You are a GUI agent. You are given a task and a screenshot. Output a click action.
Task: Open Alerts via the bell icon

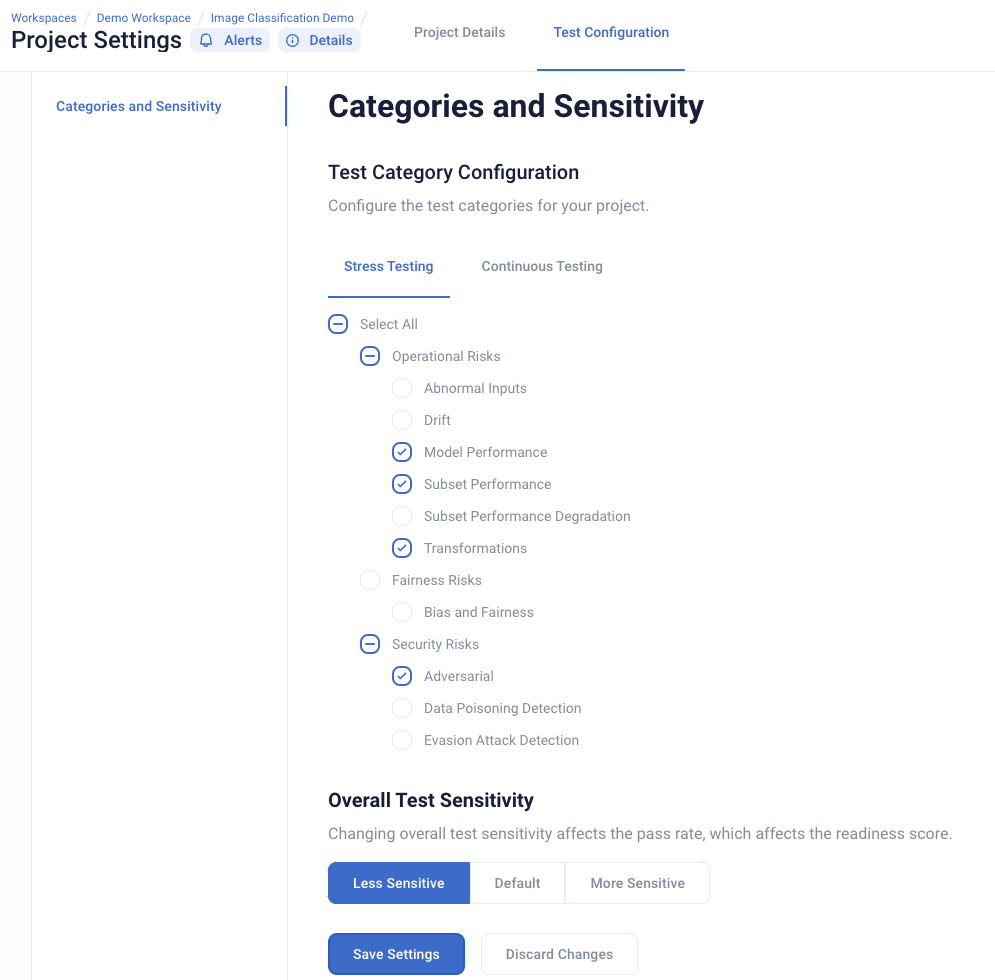(229, 40)
